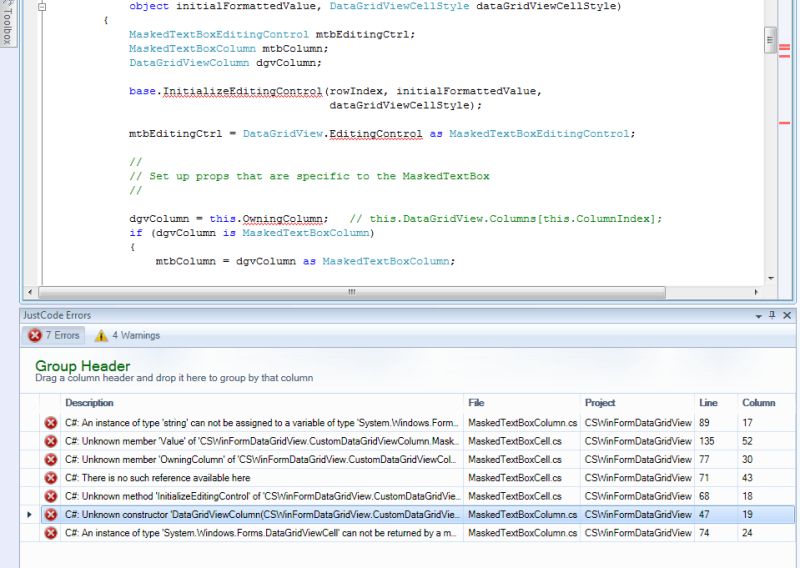Sort by File column header

(x=521, y=403)
